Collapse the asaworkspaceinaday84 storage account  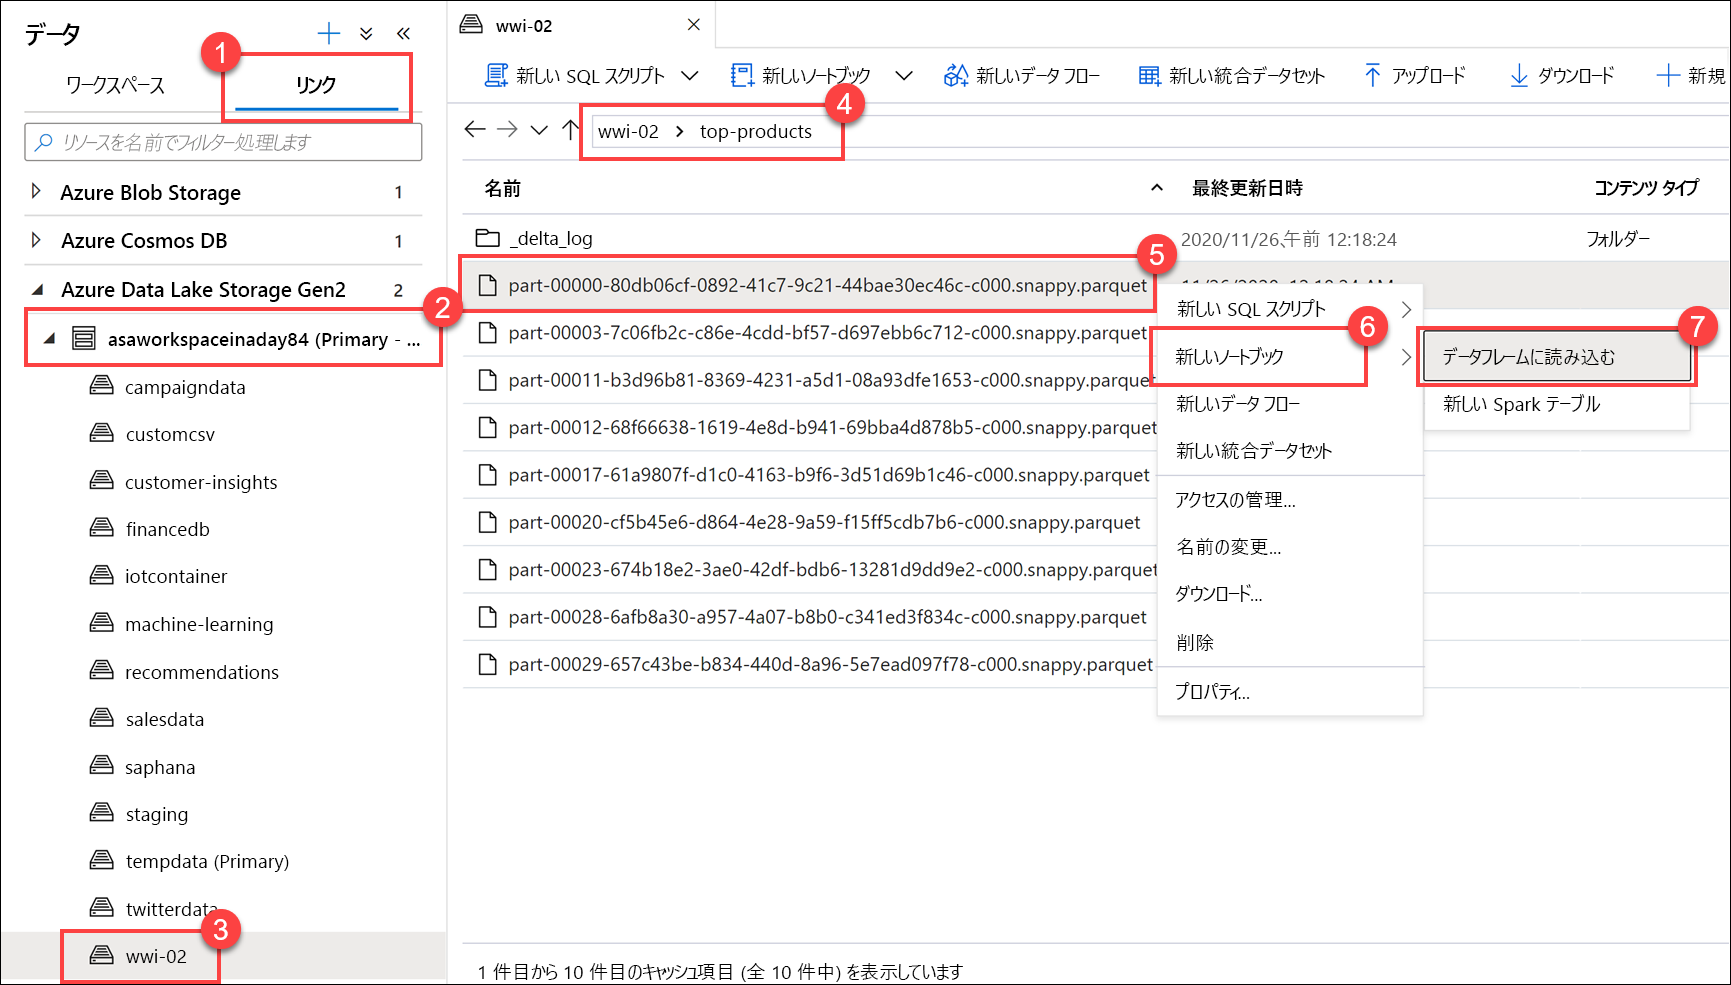point(49,338)
